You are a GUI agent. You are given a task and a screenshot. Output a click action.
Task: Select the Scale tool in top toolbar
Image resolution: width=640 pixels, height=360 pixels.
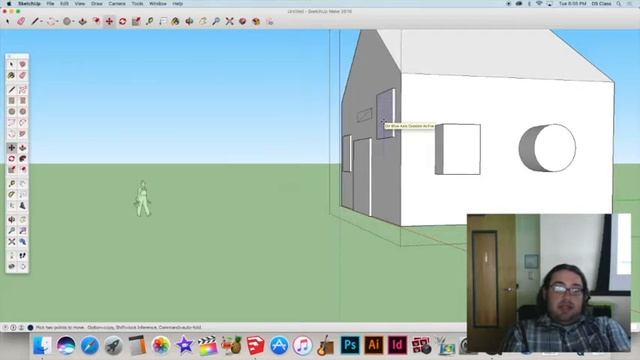pos(136,21)
